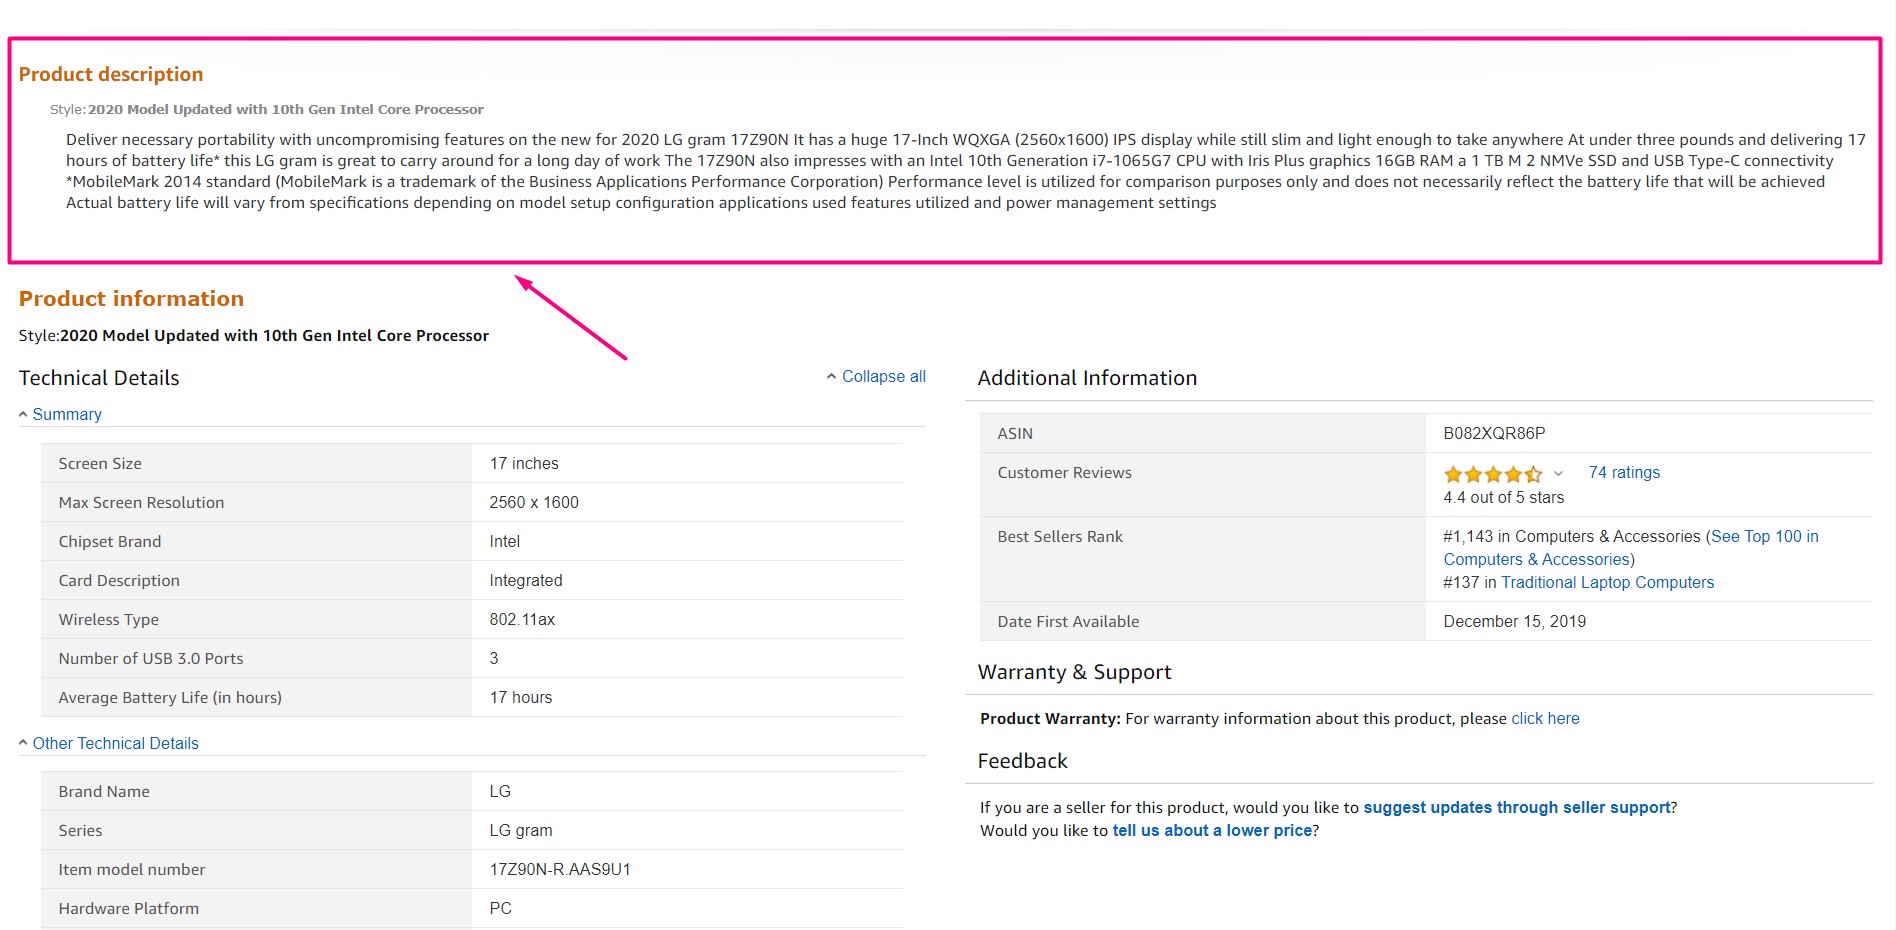The width and height of the screenshot is (1896, 930).
Task: Select the '17 inches' value
Action: click(524, 463)
